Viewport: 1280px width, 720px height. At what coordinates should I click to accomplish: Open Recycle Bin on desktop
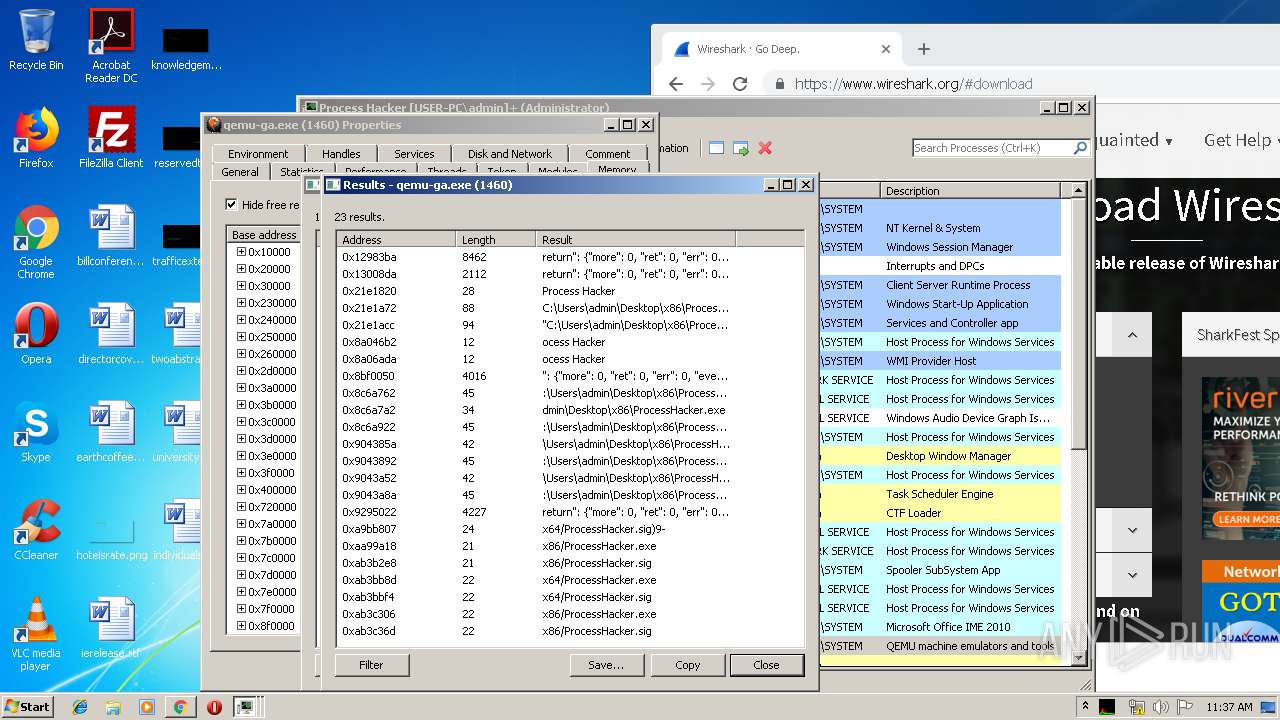click(36, 40)
